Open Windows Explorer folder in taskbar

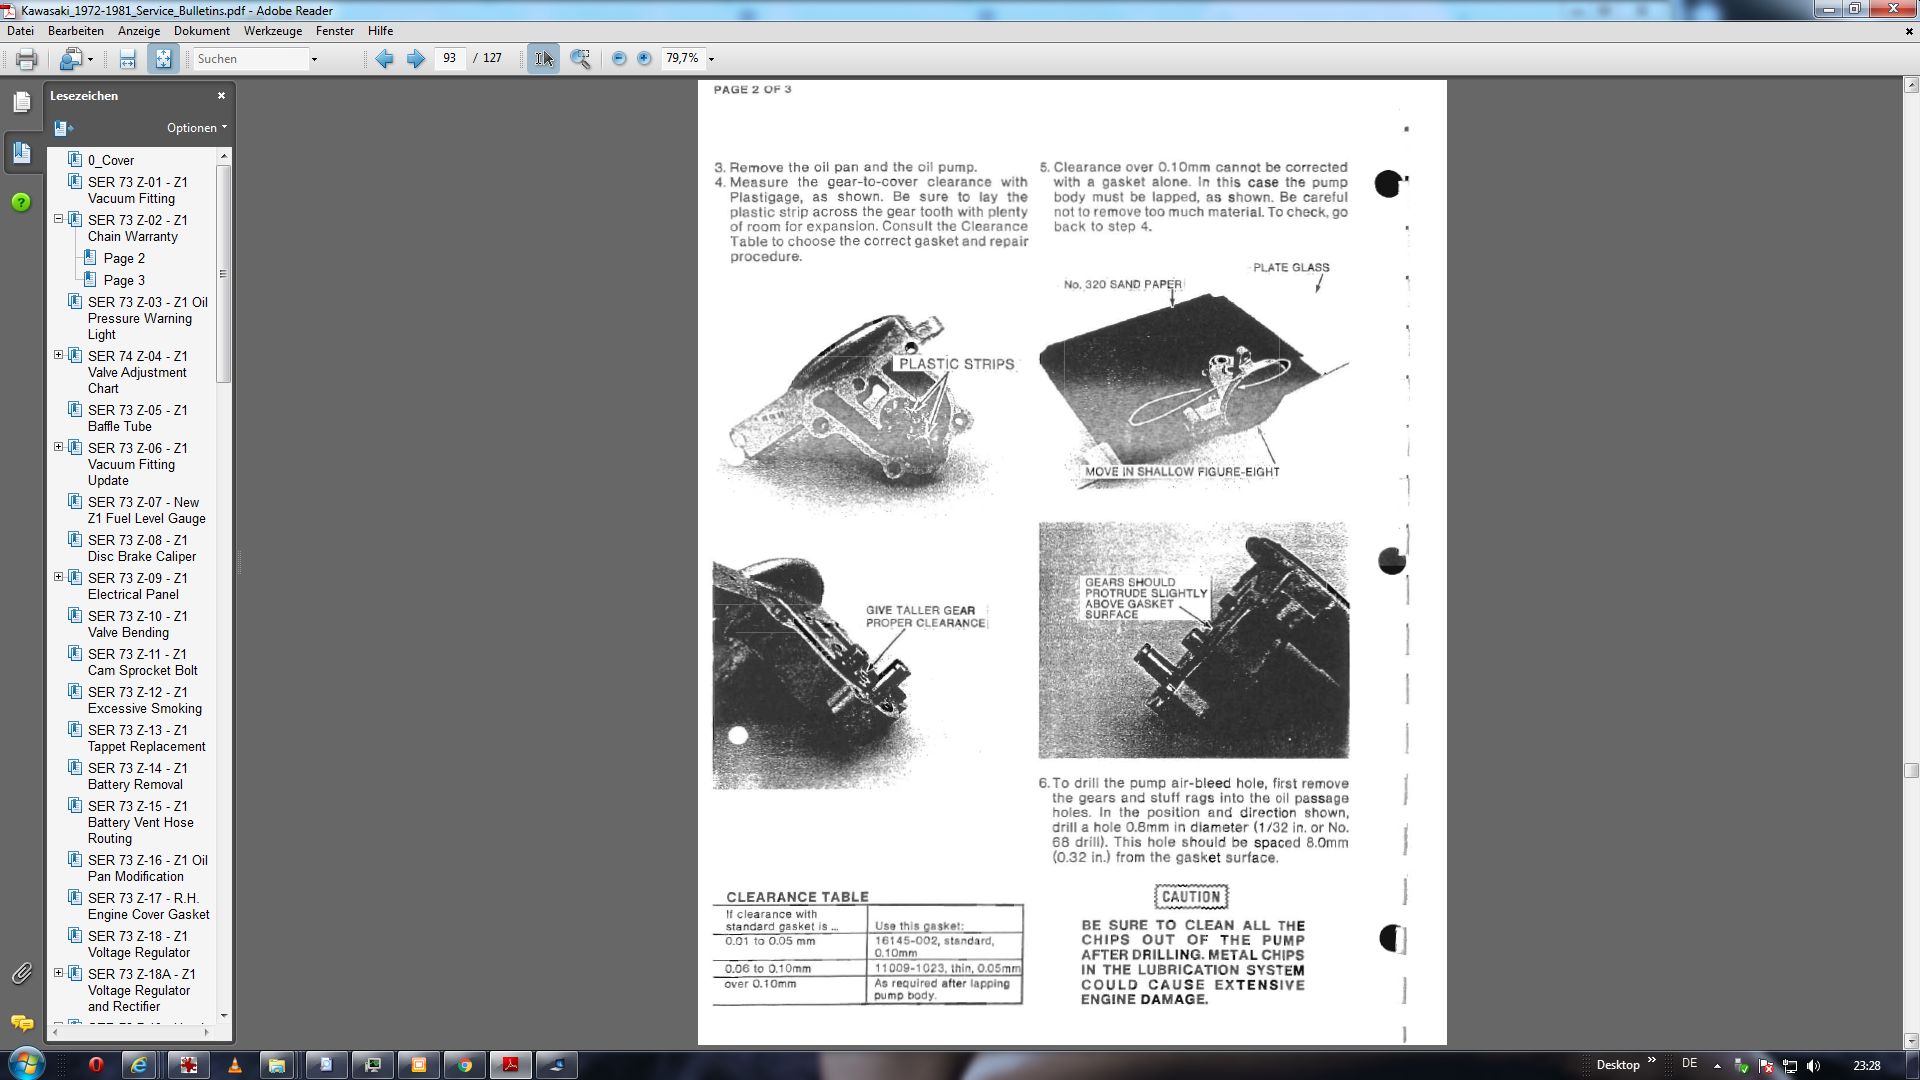tap(277, 1065)
